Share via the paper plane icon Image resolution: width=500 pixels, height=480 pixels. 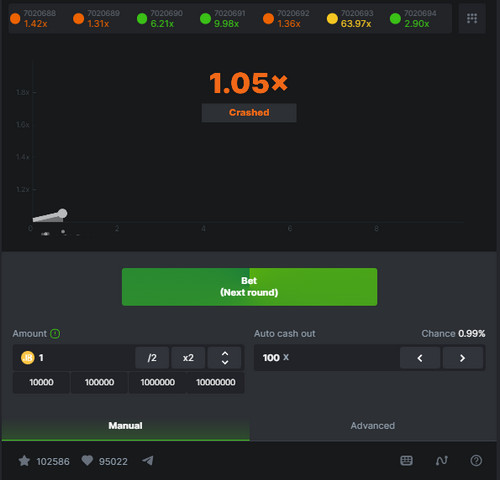[x=148, y=461]
